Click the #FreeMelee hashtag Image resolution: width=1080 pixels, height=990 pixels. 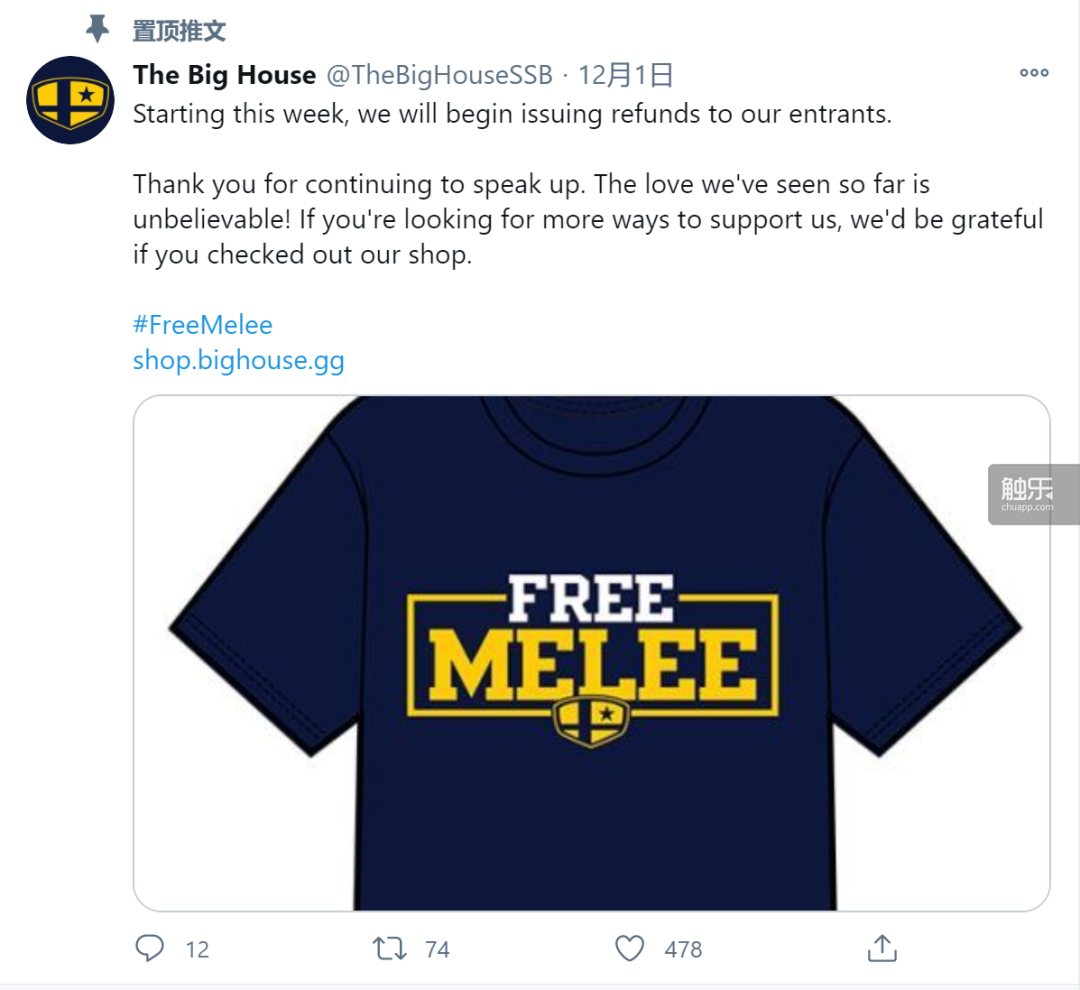tap(202, 324)
